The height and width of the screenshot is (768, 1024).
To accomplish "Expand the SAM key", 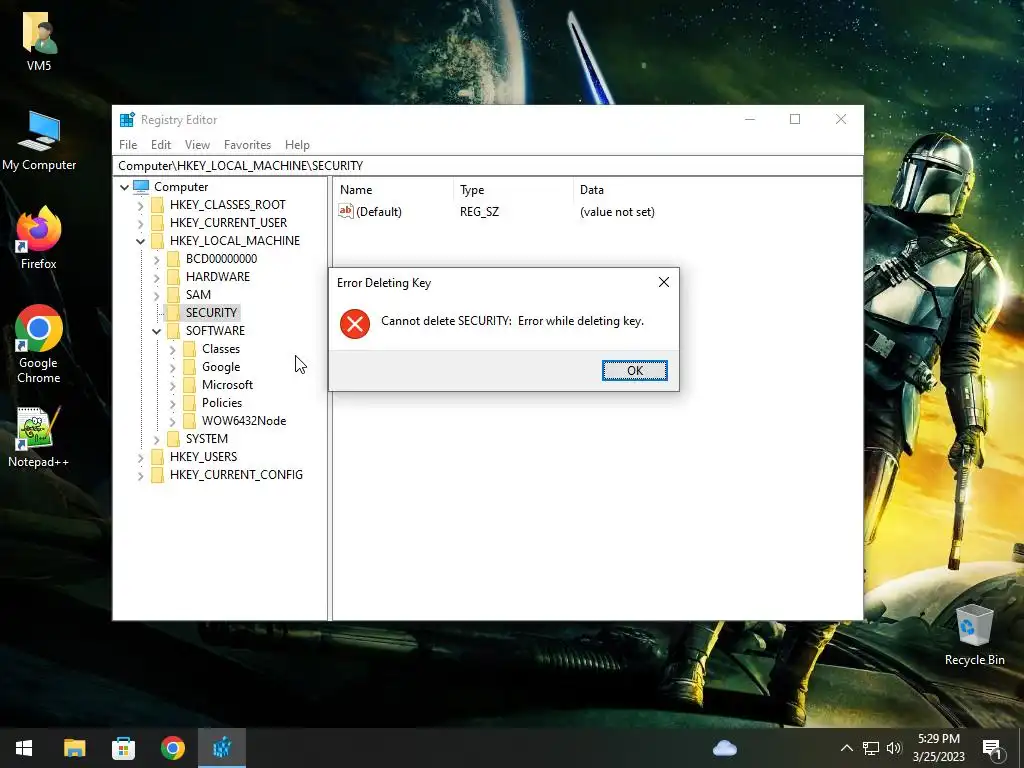I will (157, 296).
